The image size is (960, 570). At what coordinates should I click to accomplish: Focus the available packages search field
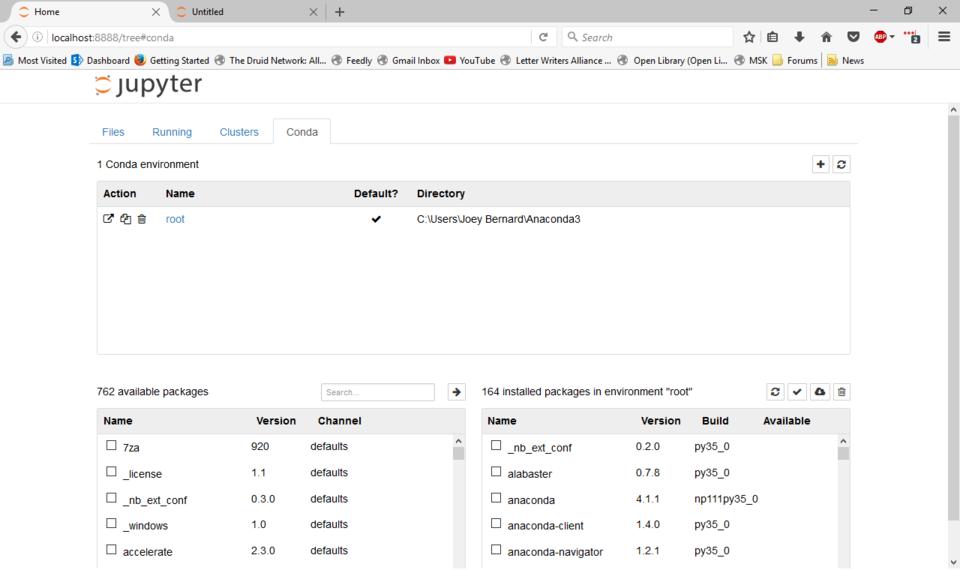(x=378, y=392)
